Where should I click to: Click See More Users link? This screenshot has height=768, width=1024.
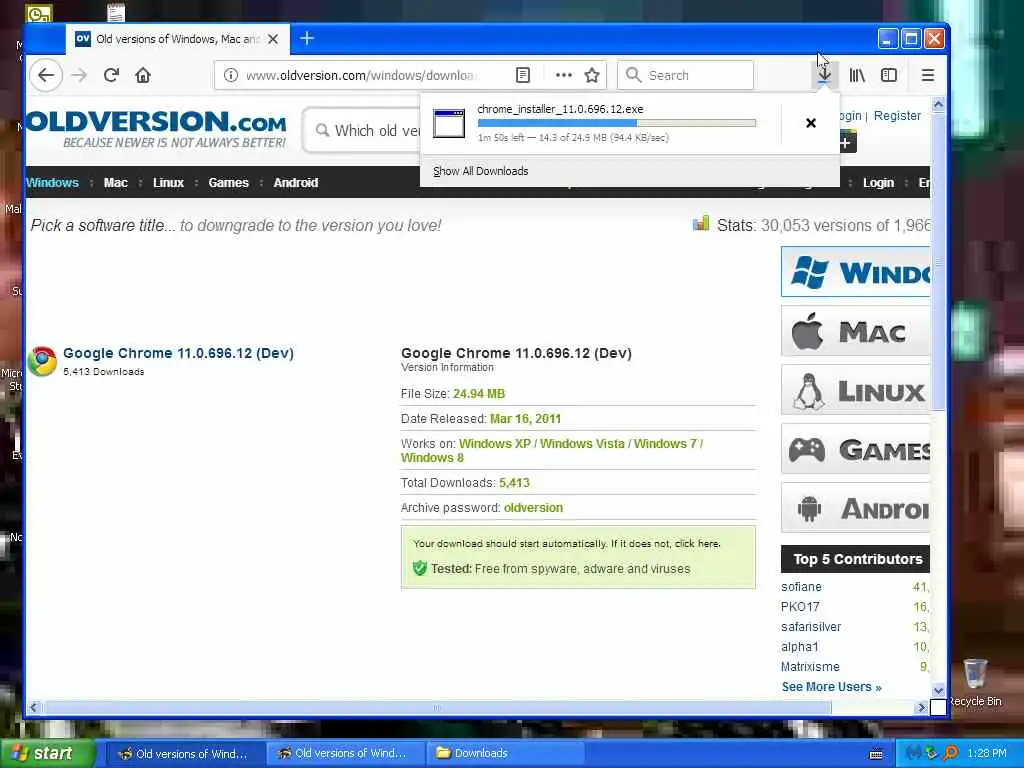coord(831,687)
